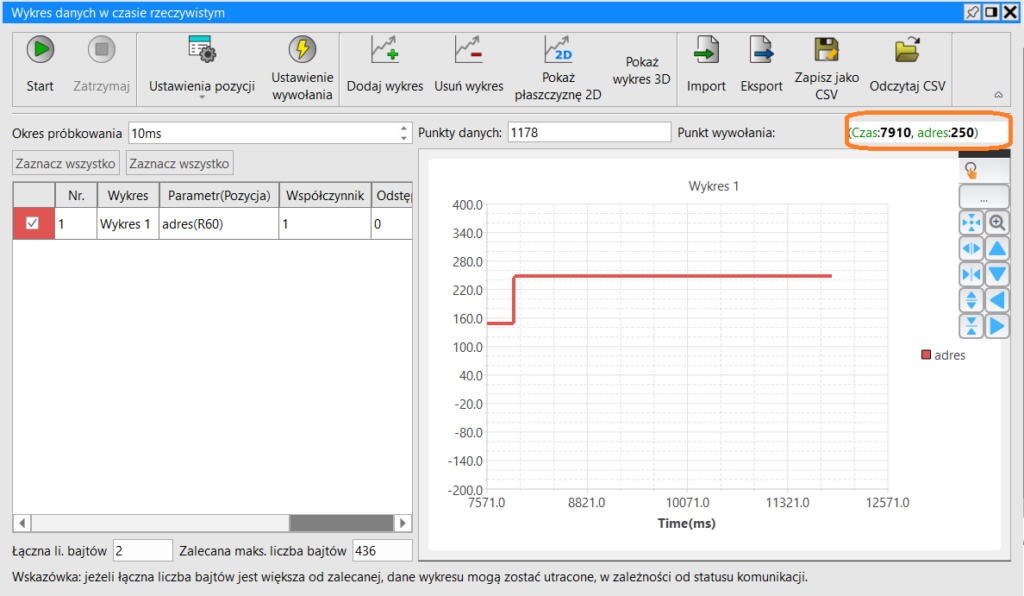The height and width of the screenshot is (596, 1024).
Task: Open Ustawienia pozycji settings
Action: pos(202,65)
